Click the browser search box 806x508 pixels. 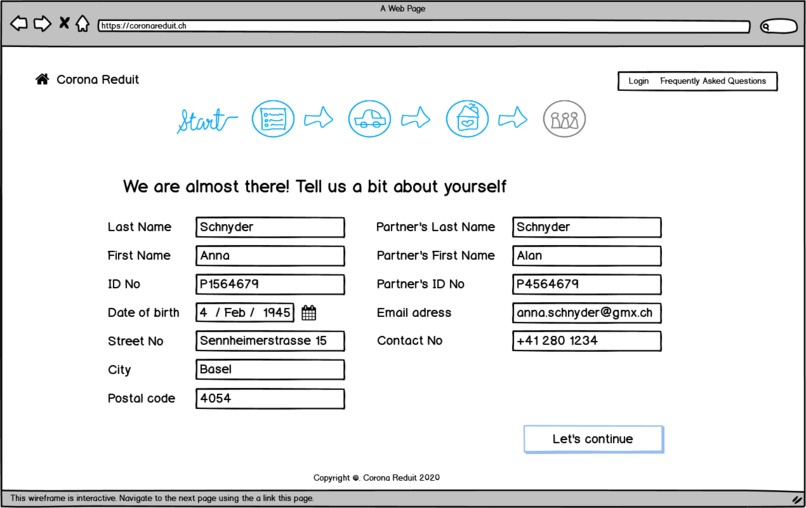point(779,26)
